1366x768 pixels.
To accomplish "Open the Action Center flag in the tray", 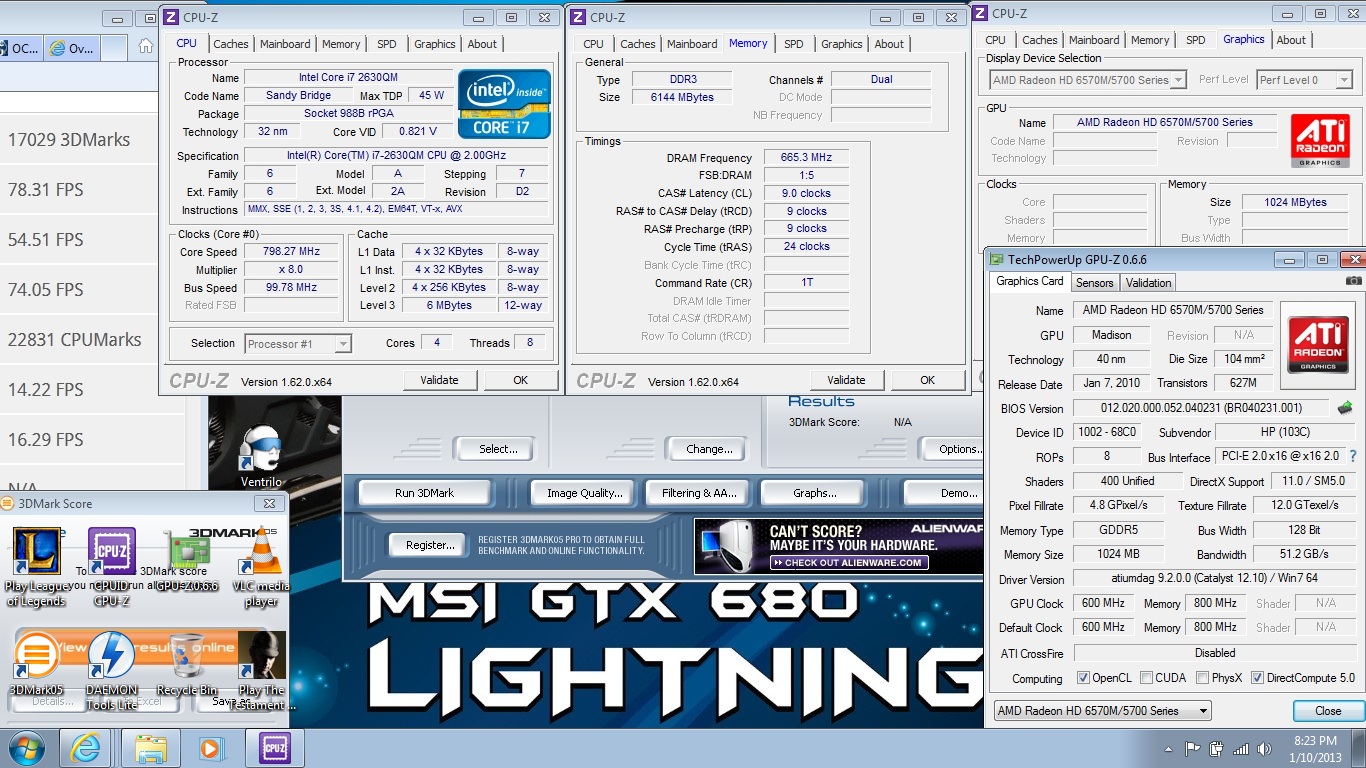I will click(x=1192, y=749).
